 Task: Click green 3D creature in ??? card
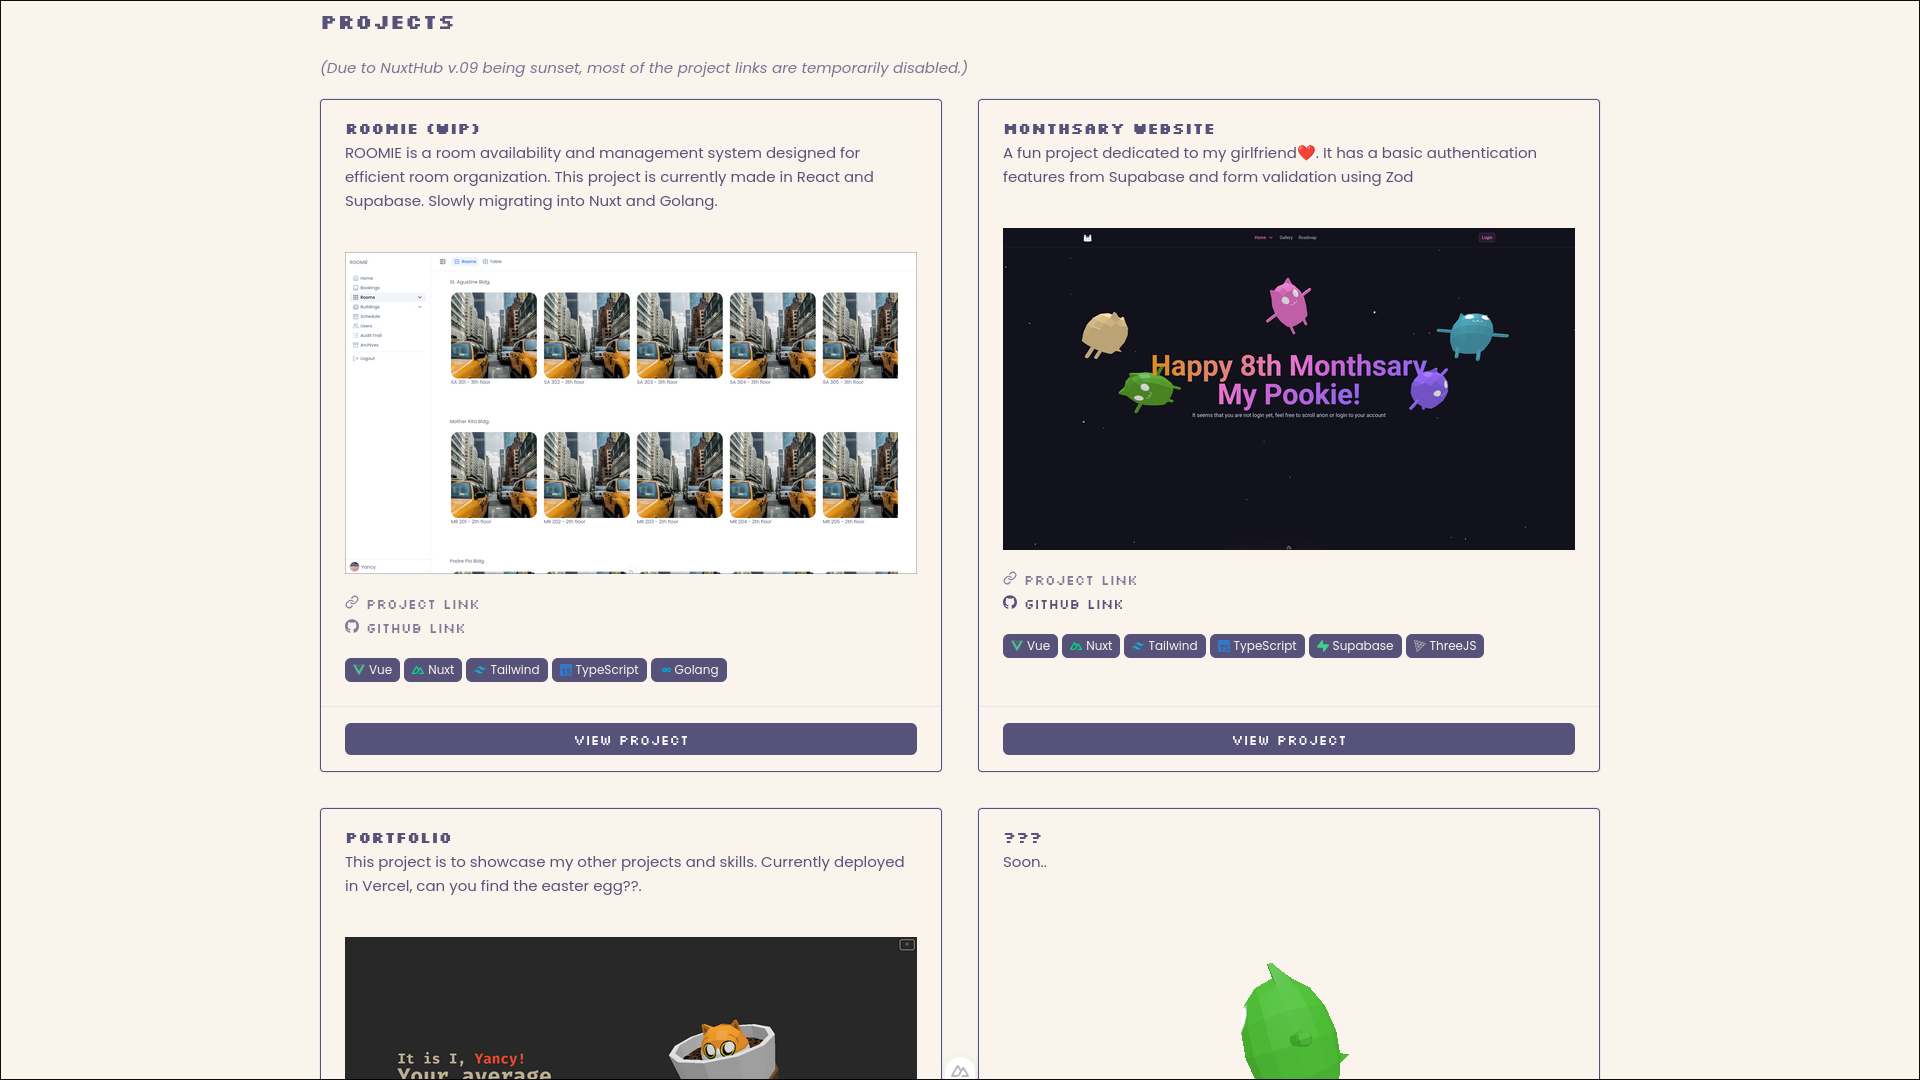[1290, 1025]
